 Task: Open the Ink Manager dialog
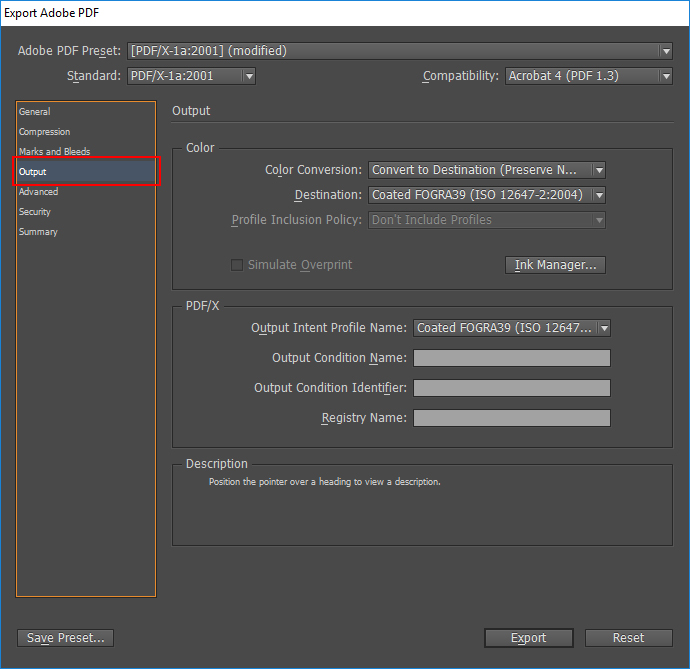click(555, 265)
